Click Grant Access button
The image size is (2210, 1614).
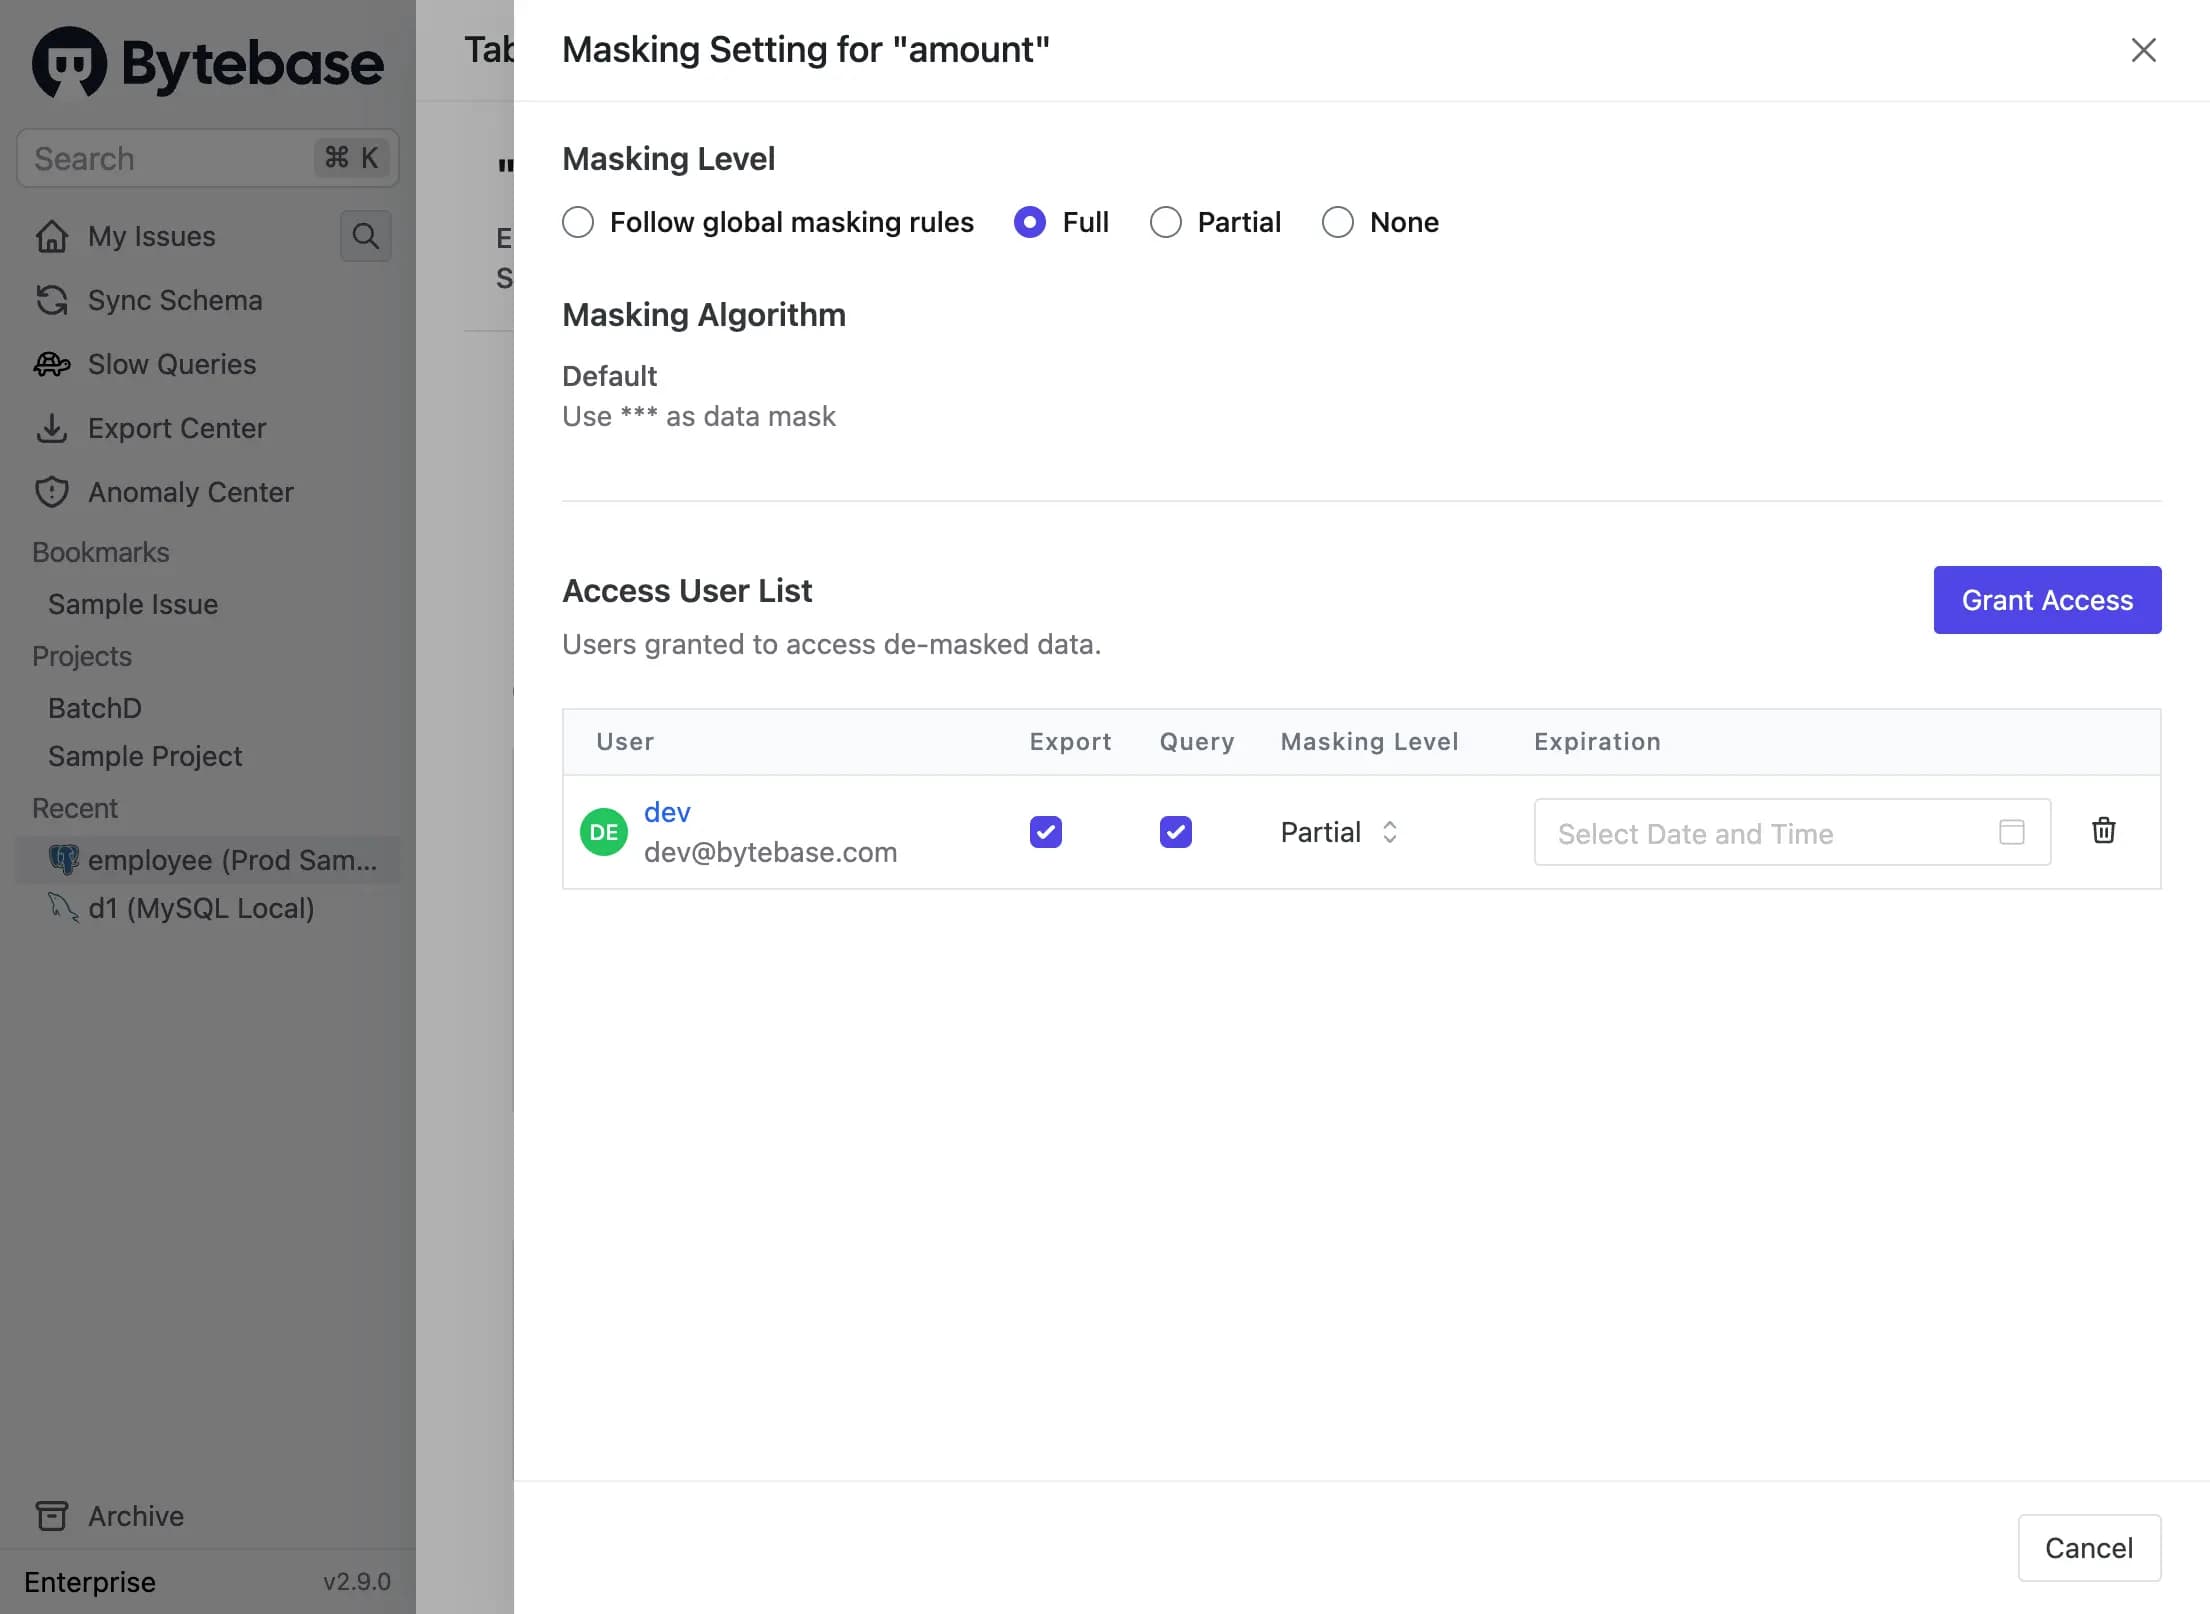(2047, 599)
